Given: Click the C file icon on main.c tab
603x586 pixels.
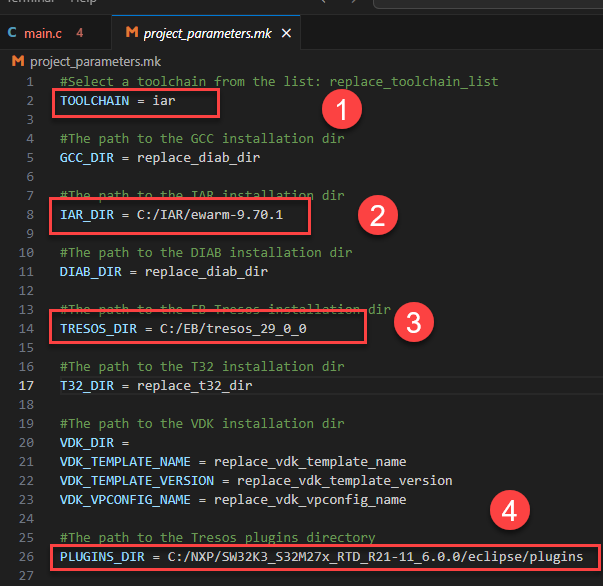Looking at the screenshot, I should click(12, 33).
